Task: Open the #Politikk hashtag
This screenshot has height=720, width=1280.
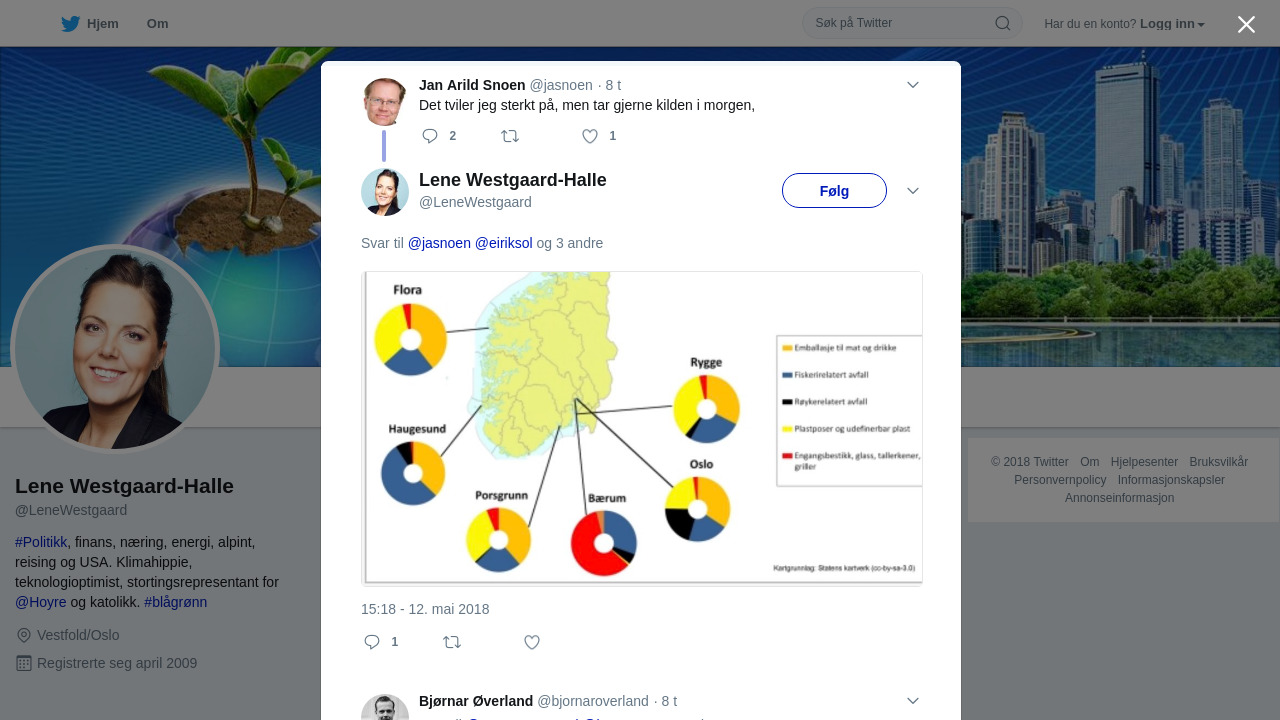Action: [41, 542]
